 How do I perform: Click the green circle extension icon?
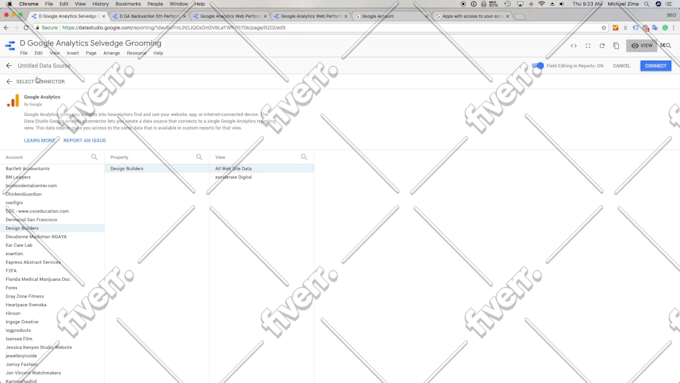point(665,28)
